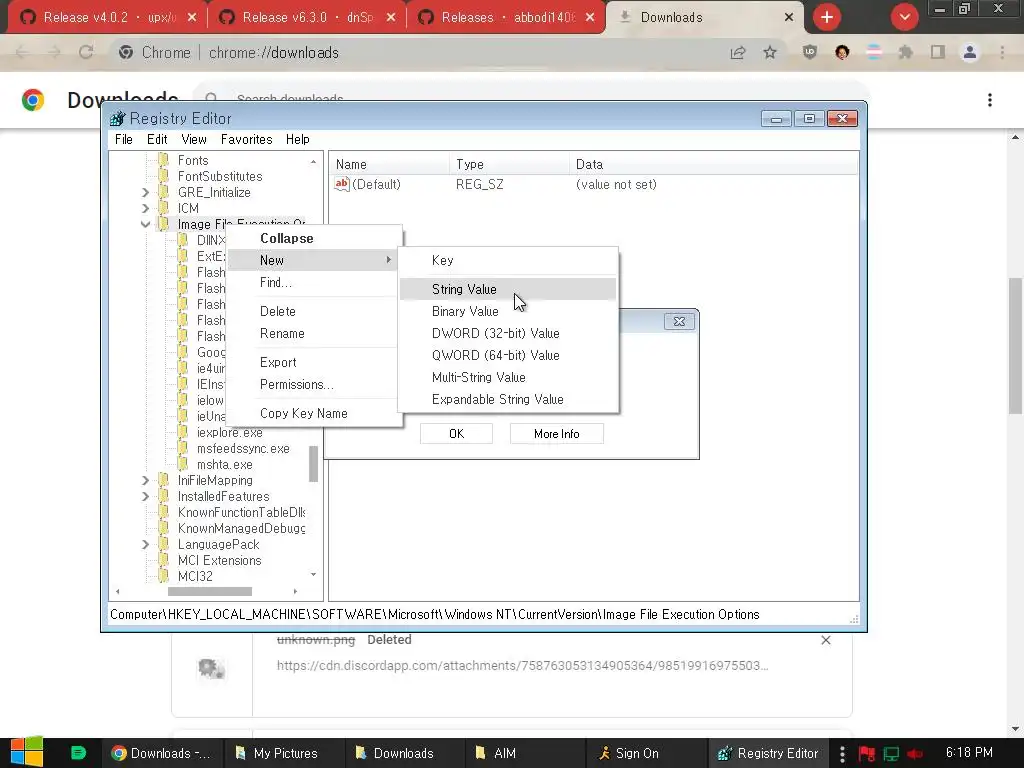Image resolution: width=1024 pixels, height=768 pixels.
Task: Select the MCI Extensions key
Action: pos(219,560)
